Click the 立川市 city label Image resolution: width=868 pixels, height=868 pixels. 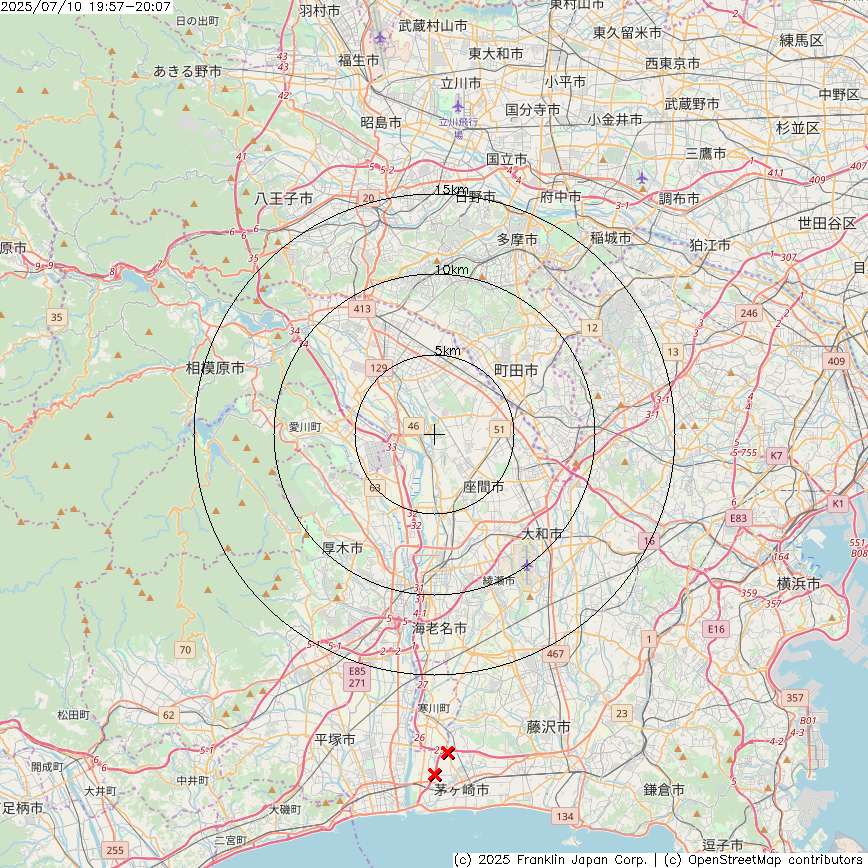pyautogui.click(x=461, y=84)
